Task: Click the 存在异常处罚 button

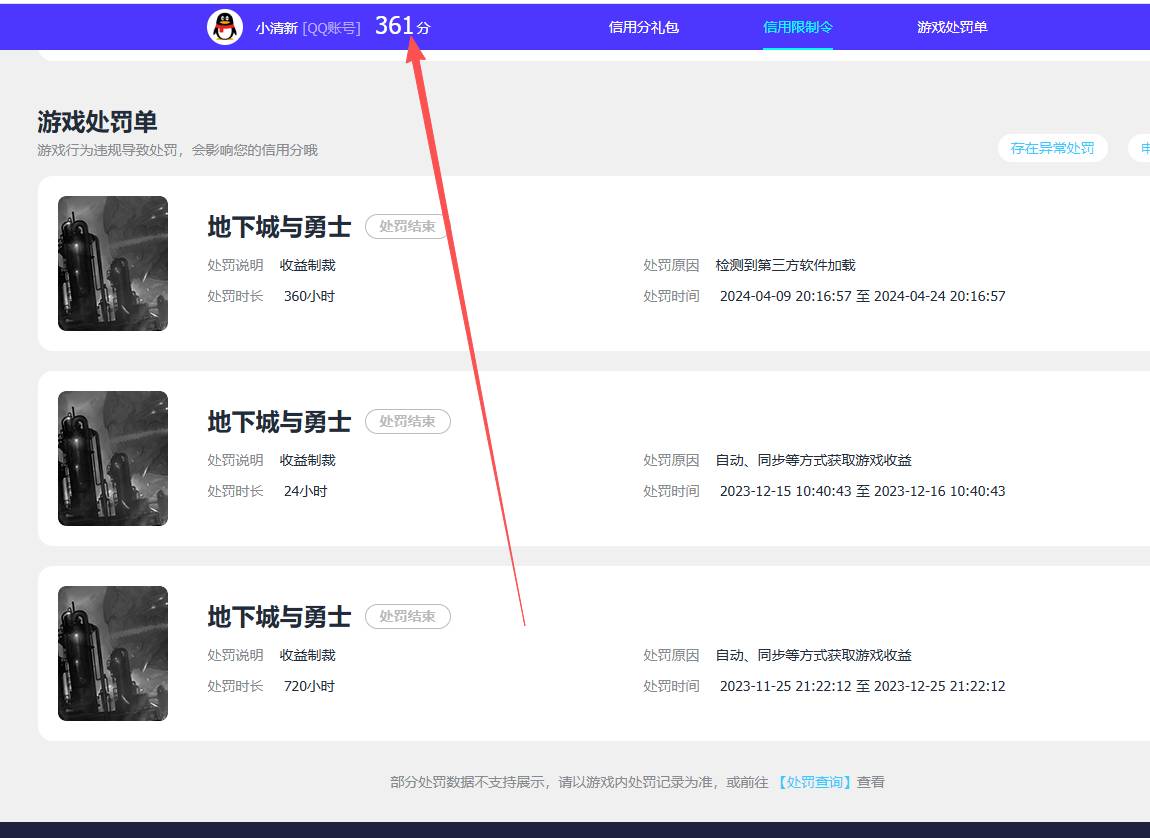Action: pos(1053,147)
